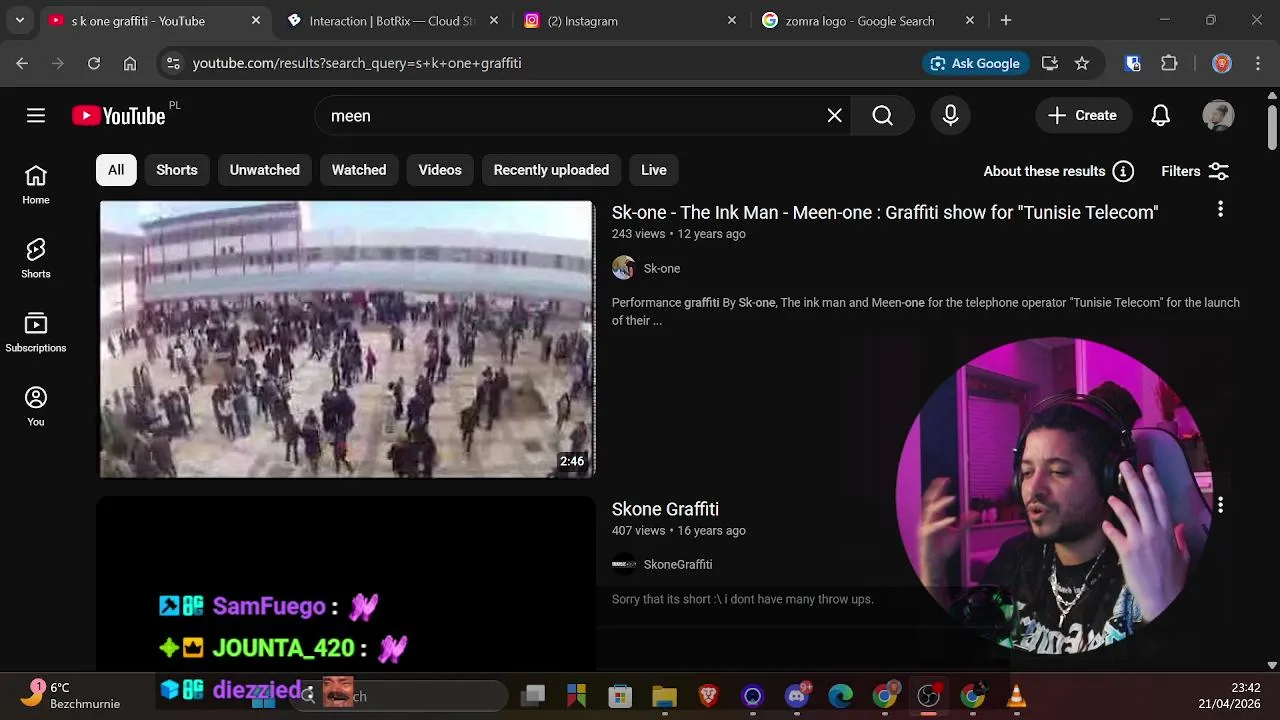Open a new browser tab
Image resolution: width=1280 pixels, height=720 pixels.
(x=1006, y=20)
